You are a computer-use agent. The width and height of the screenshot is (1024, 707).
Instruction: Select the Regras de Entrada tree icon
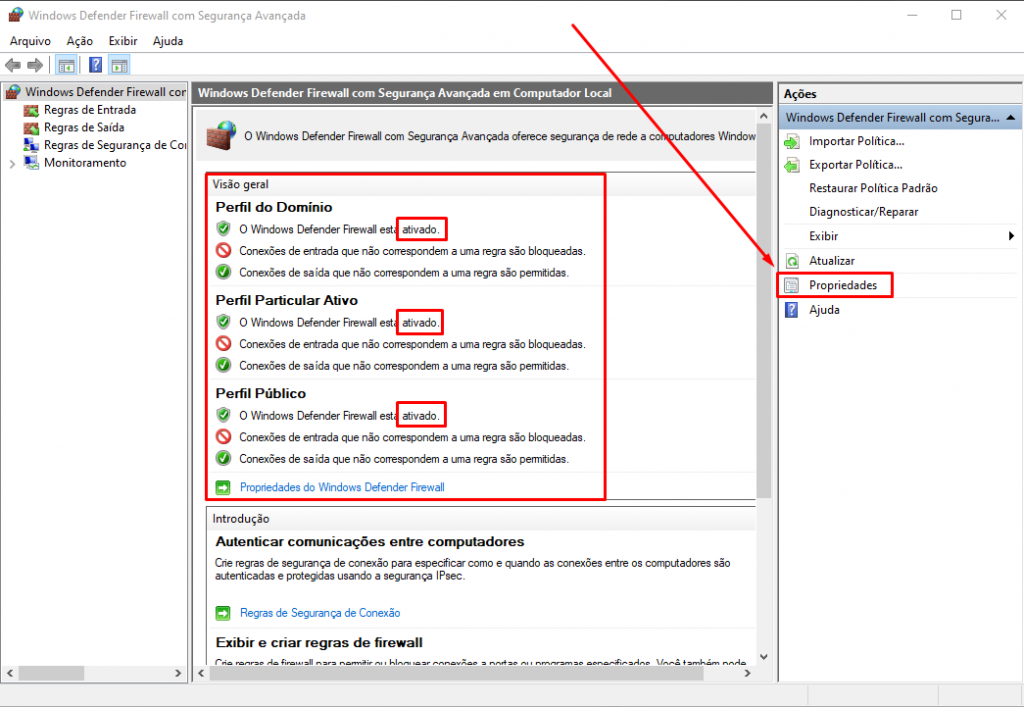pyautogui.click(x=31, y=110)
